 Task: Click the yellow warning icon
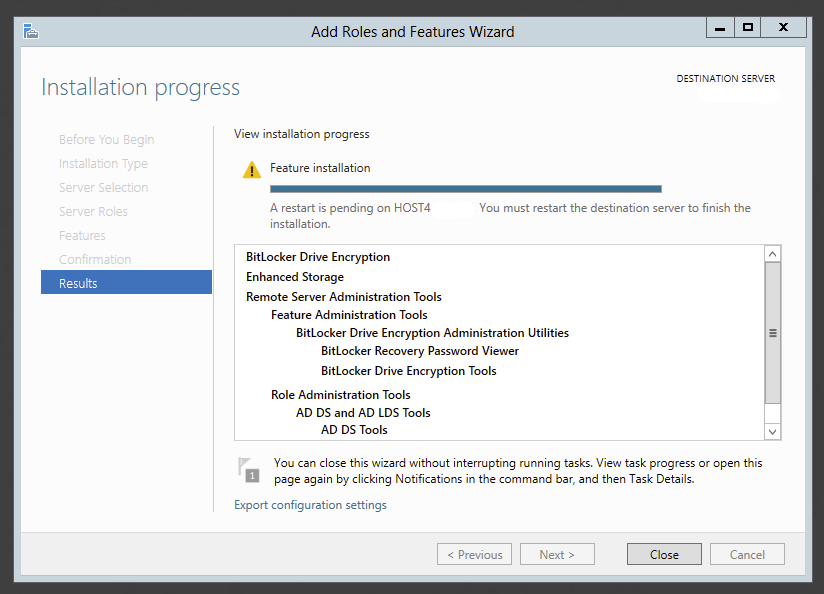[252, 170]
